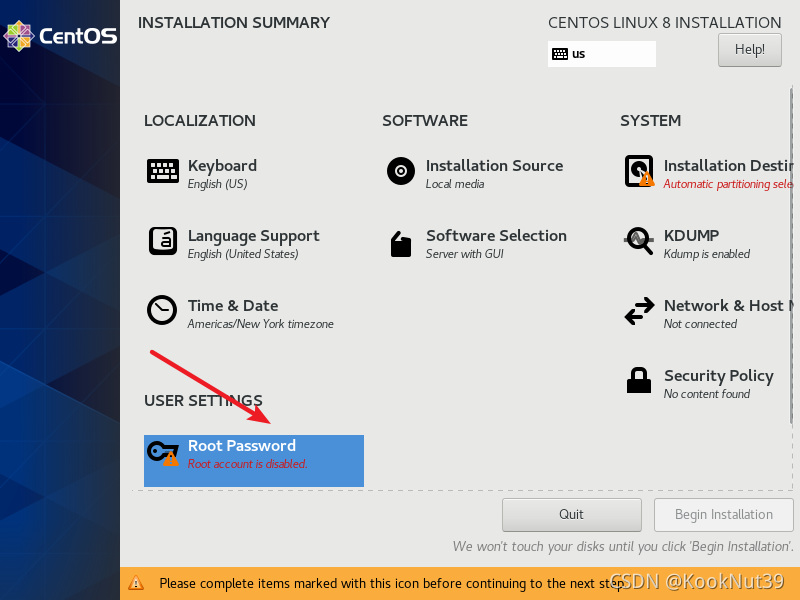800x600 pixels.
Task: Click the Help! button
Action: 749,49
